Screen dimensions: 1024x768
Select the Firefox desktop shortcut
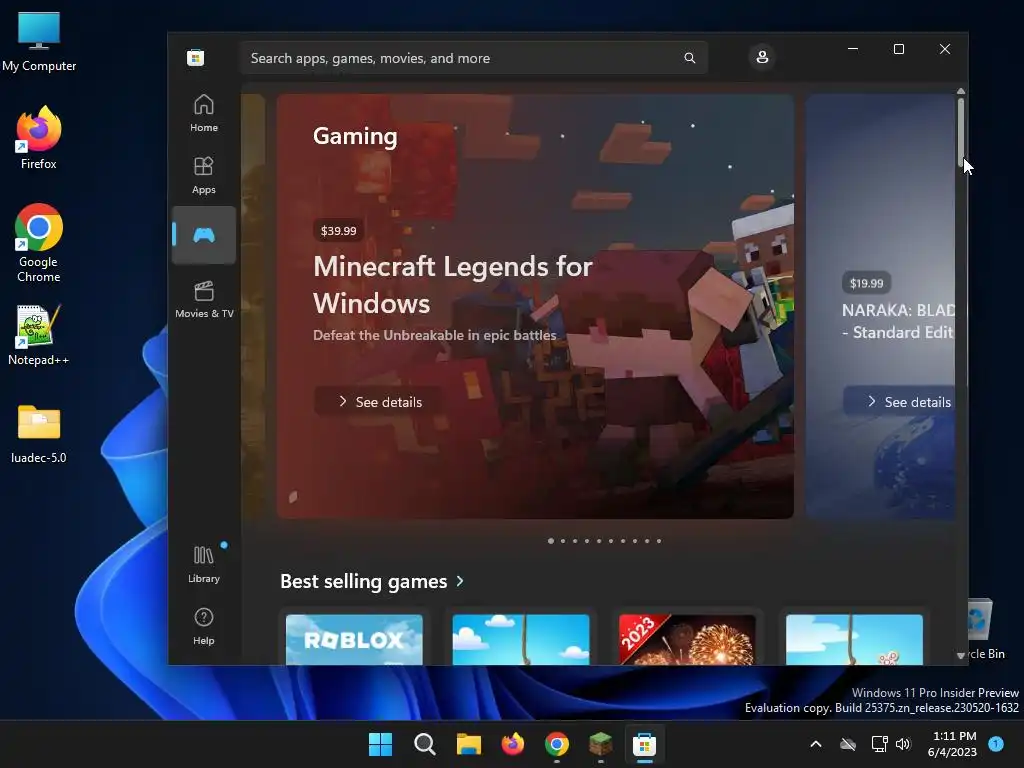pos(39,138)
